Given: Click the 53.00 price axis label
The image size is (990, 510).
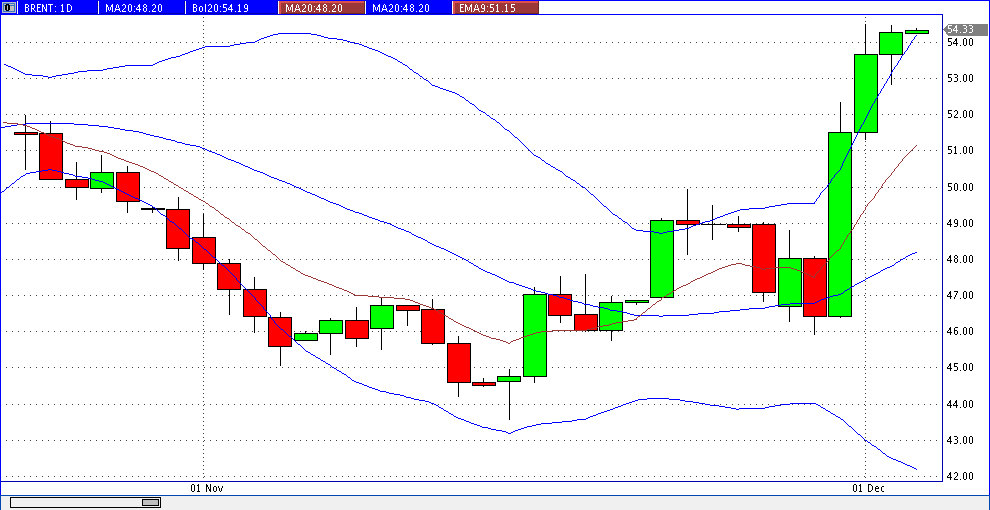Looking at the screenshot, I should pyautogui.click(x=960, y=78).
